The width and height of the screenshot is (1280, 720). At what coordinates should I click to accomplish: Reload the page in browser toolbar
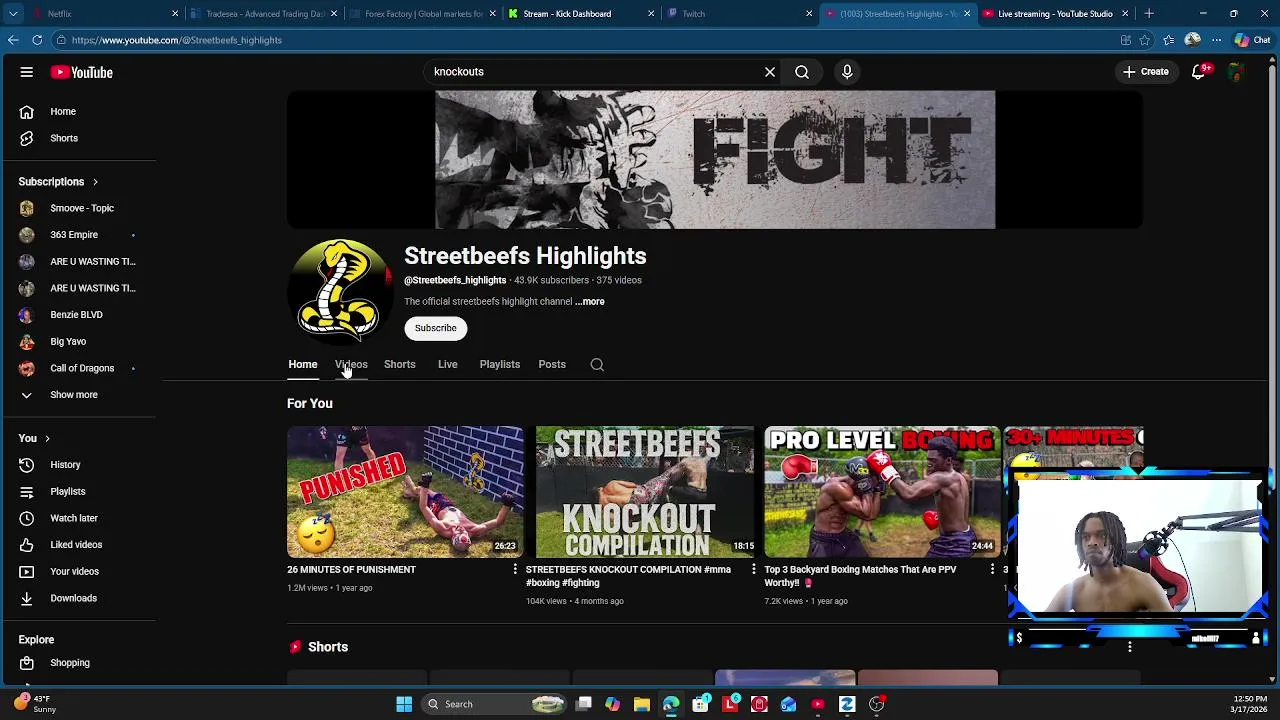pyautogui.click(x=37, y=40)
